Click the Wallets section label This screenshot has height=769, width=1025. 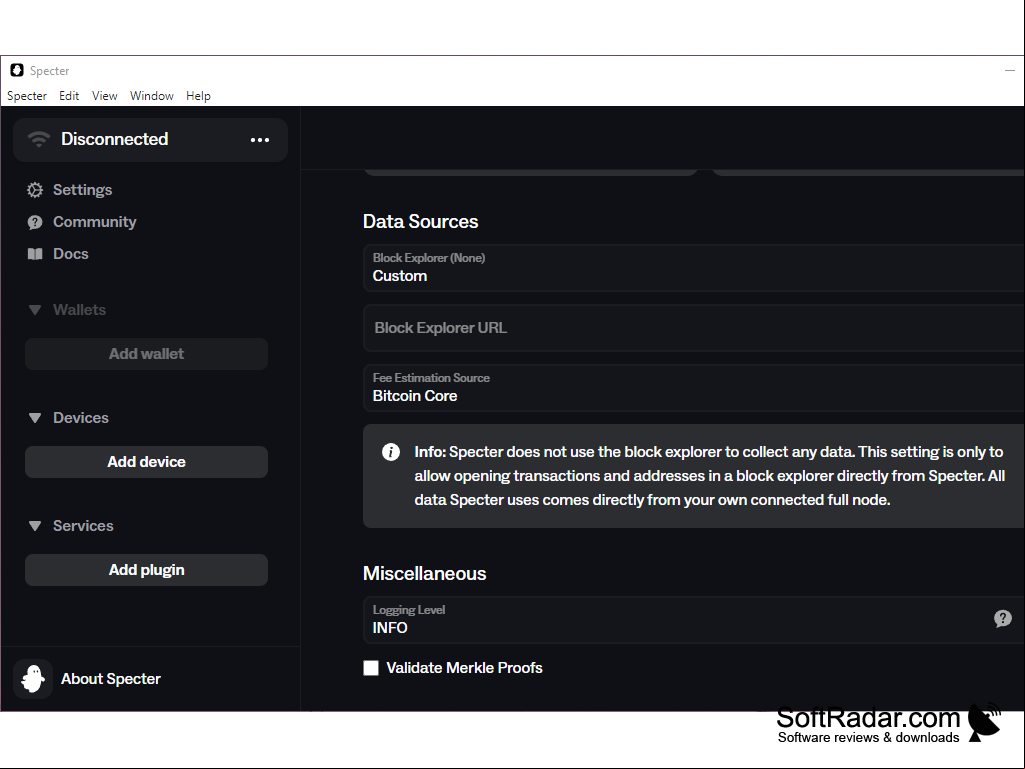[x=79, y=309]
